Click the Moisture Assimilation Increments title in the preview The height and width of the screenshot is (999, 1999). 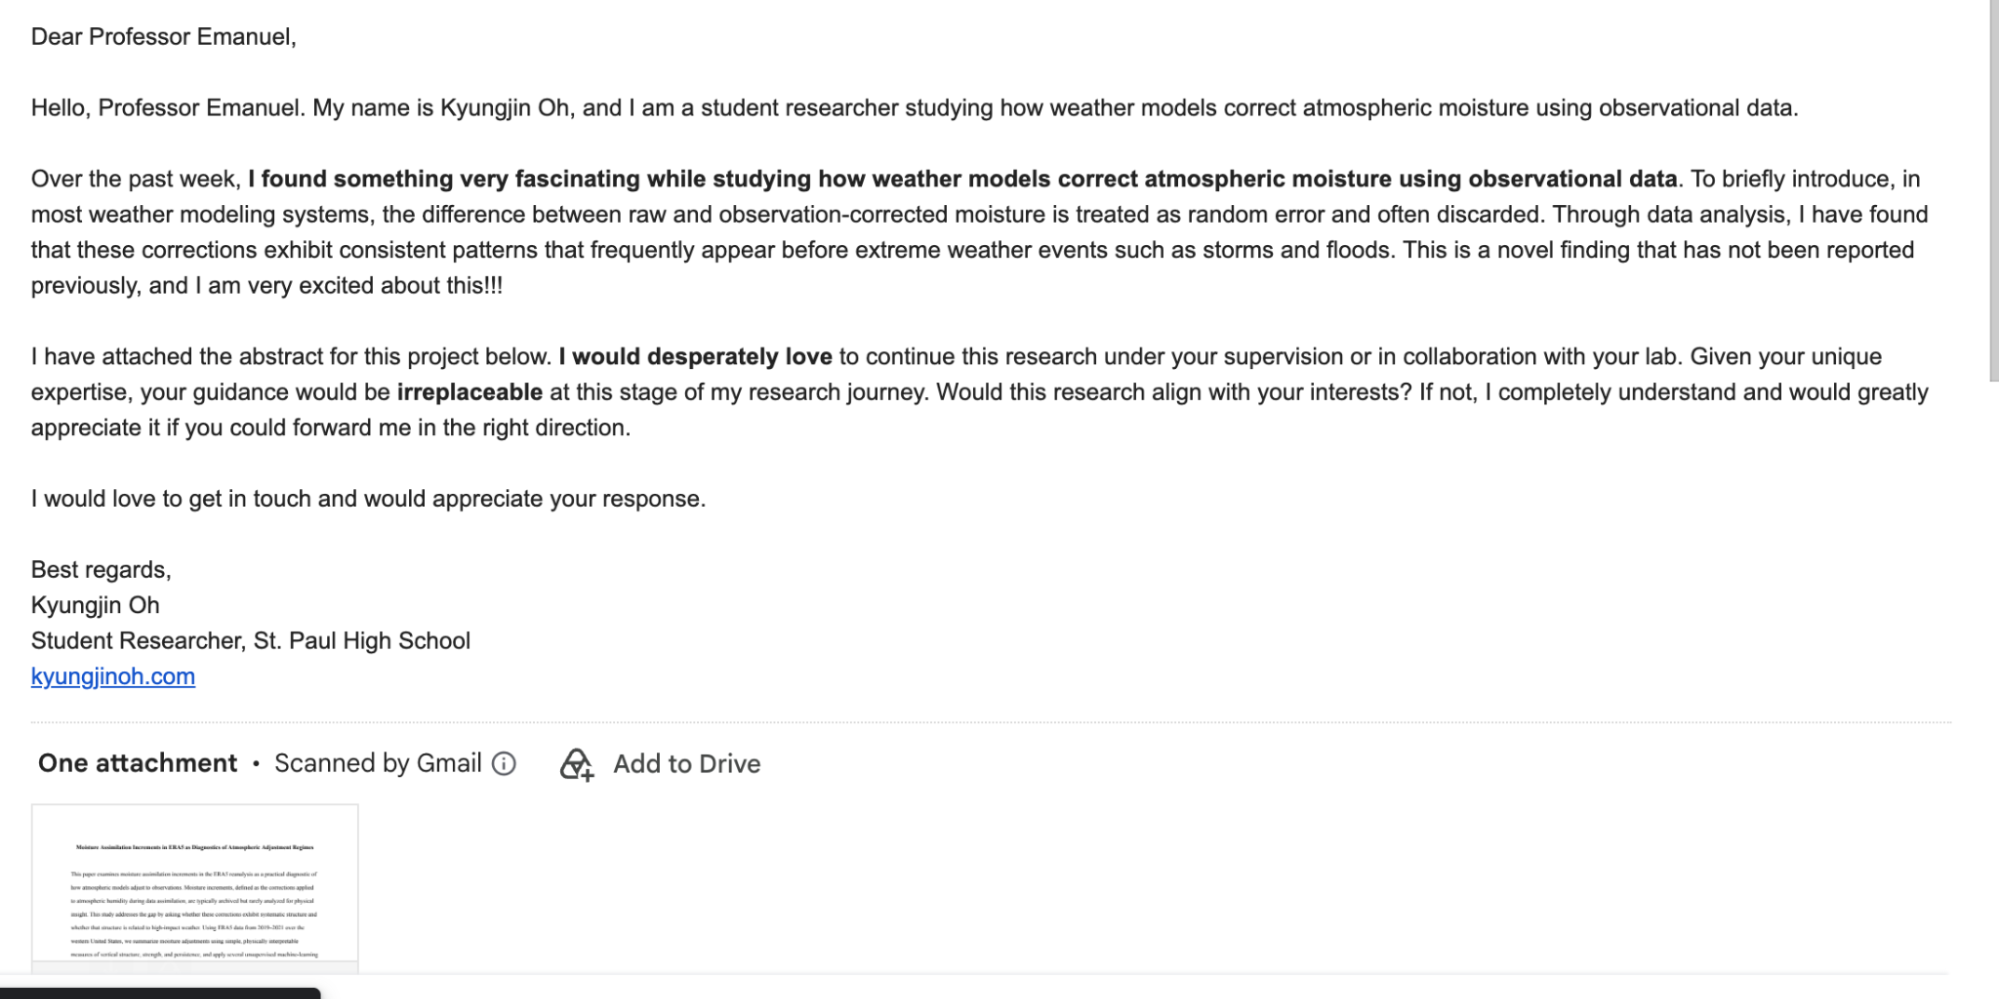click(x=195, y=847)
